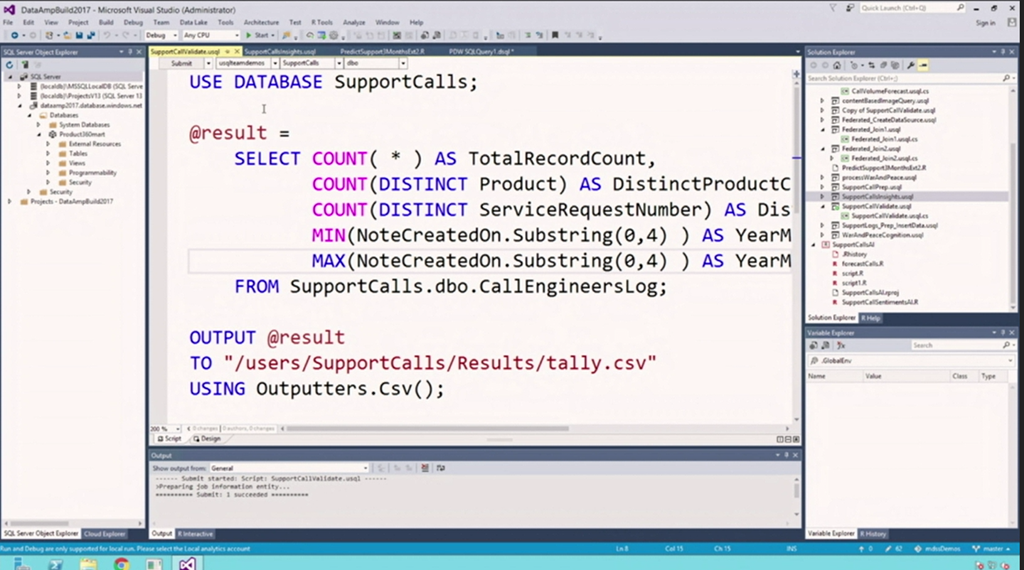
Task: Click the Show All Files icon in Solution Explorer
Action: coord(895,65)
